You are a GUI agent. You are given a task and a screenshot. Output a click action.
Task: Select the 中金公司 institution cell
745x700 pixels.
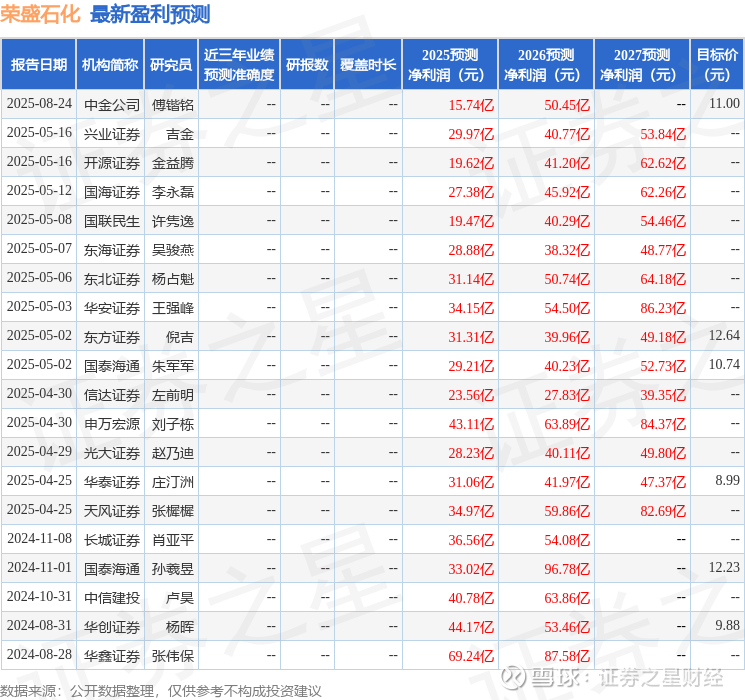[x=112, y=105]
